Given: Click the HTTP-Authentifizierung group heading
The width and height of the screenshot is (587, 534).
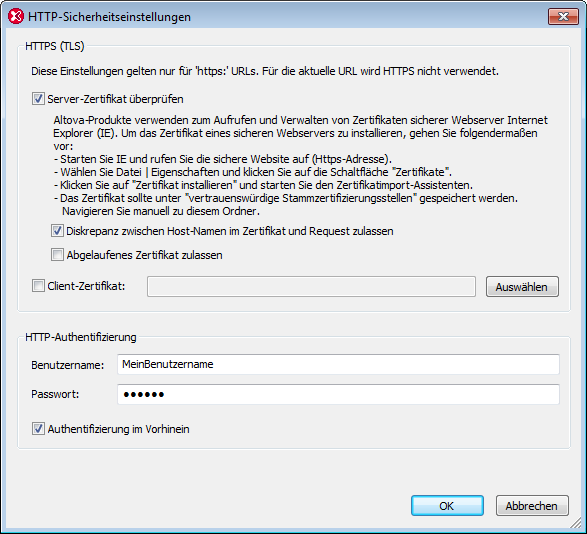Looking at the screenshot, I should [x=80, y=337].
